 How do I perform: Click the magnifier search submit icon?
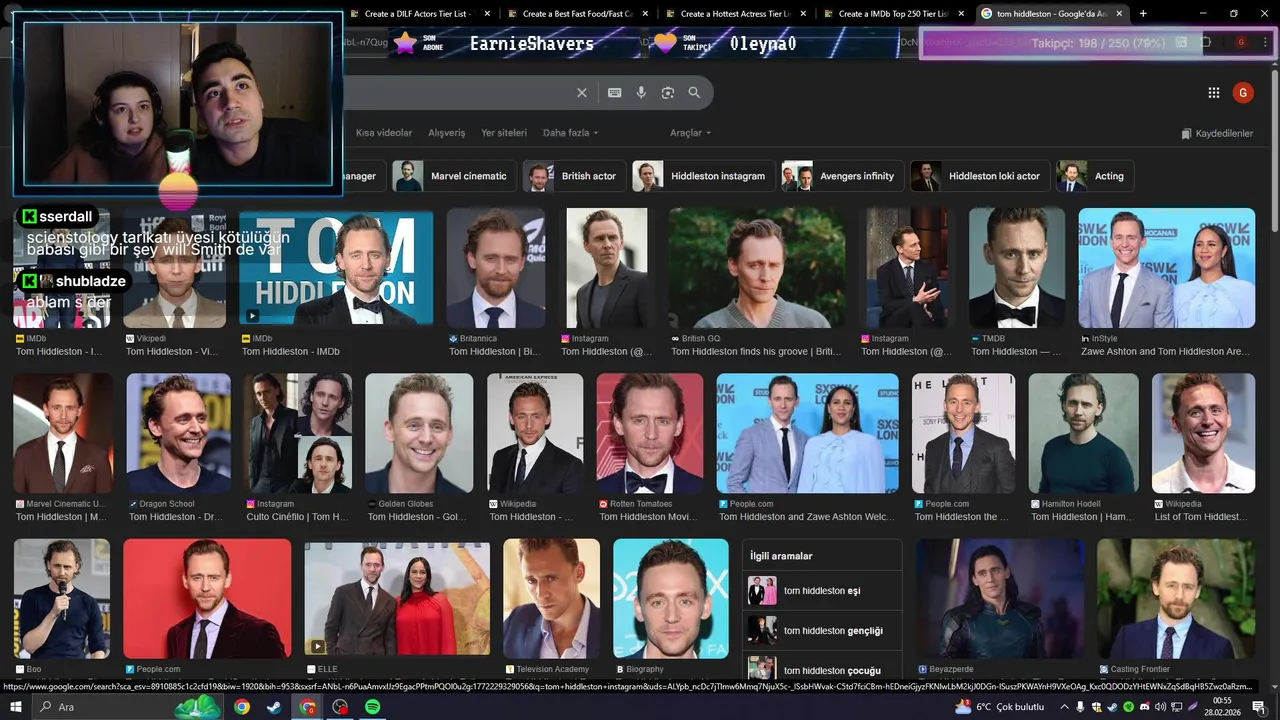[x=694, y=92]
